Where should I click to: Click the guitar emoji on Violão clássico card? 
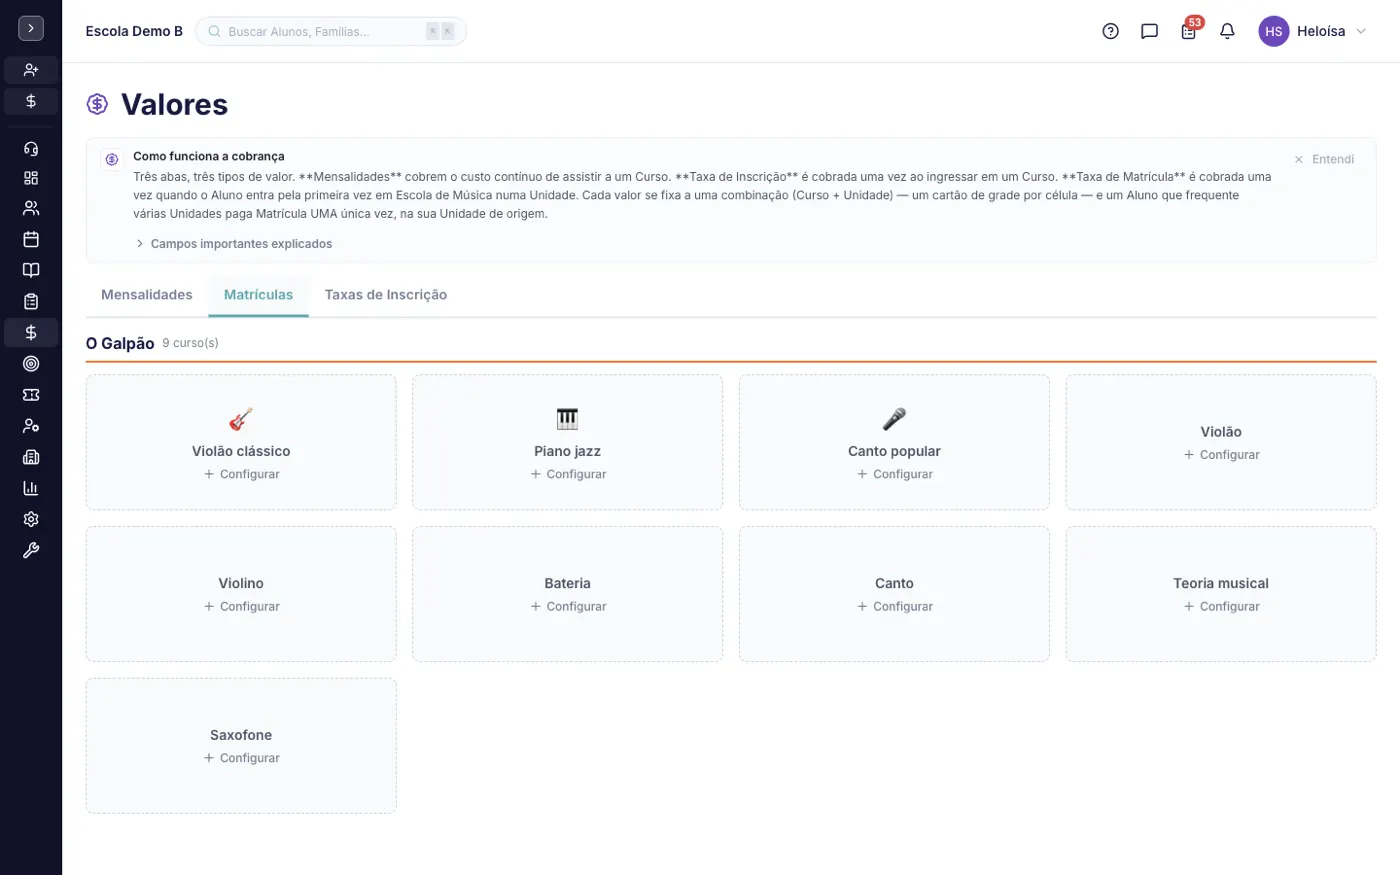[x=241, y=419]
